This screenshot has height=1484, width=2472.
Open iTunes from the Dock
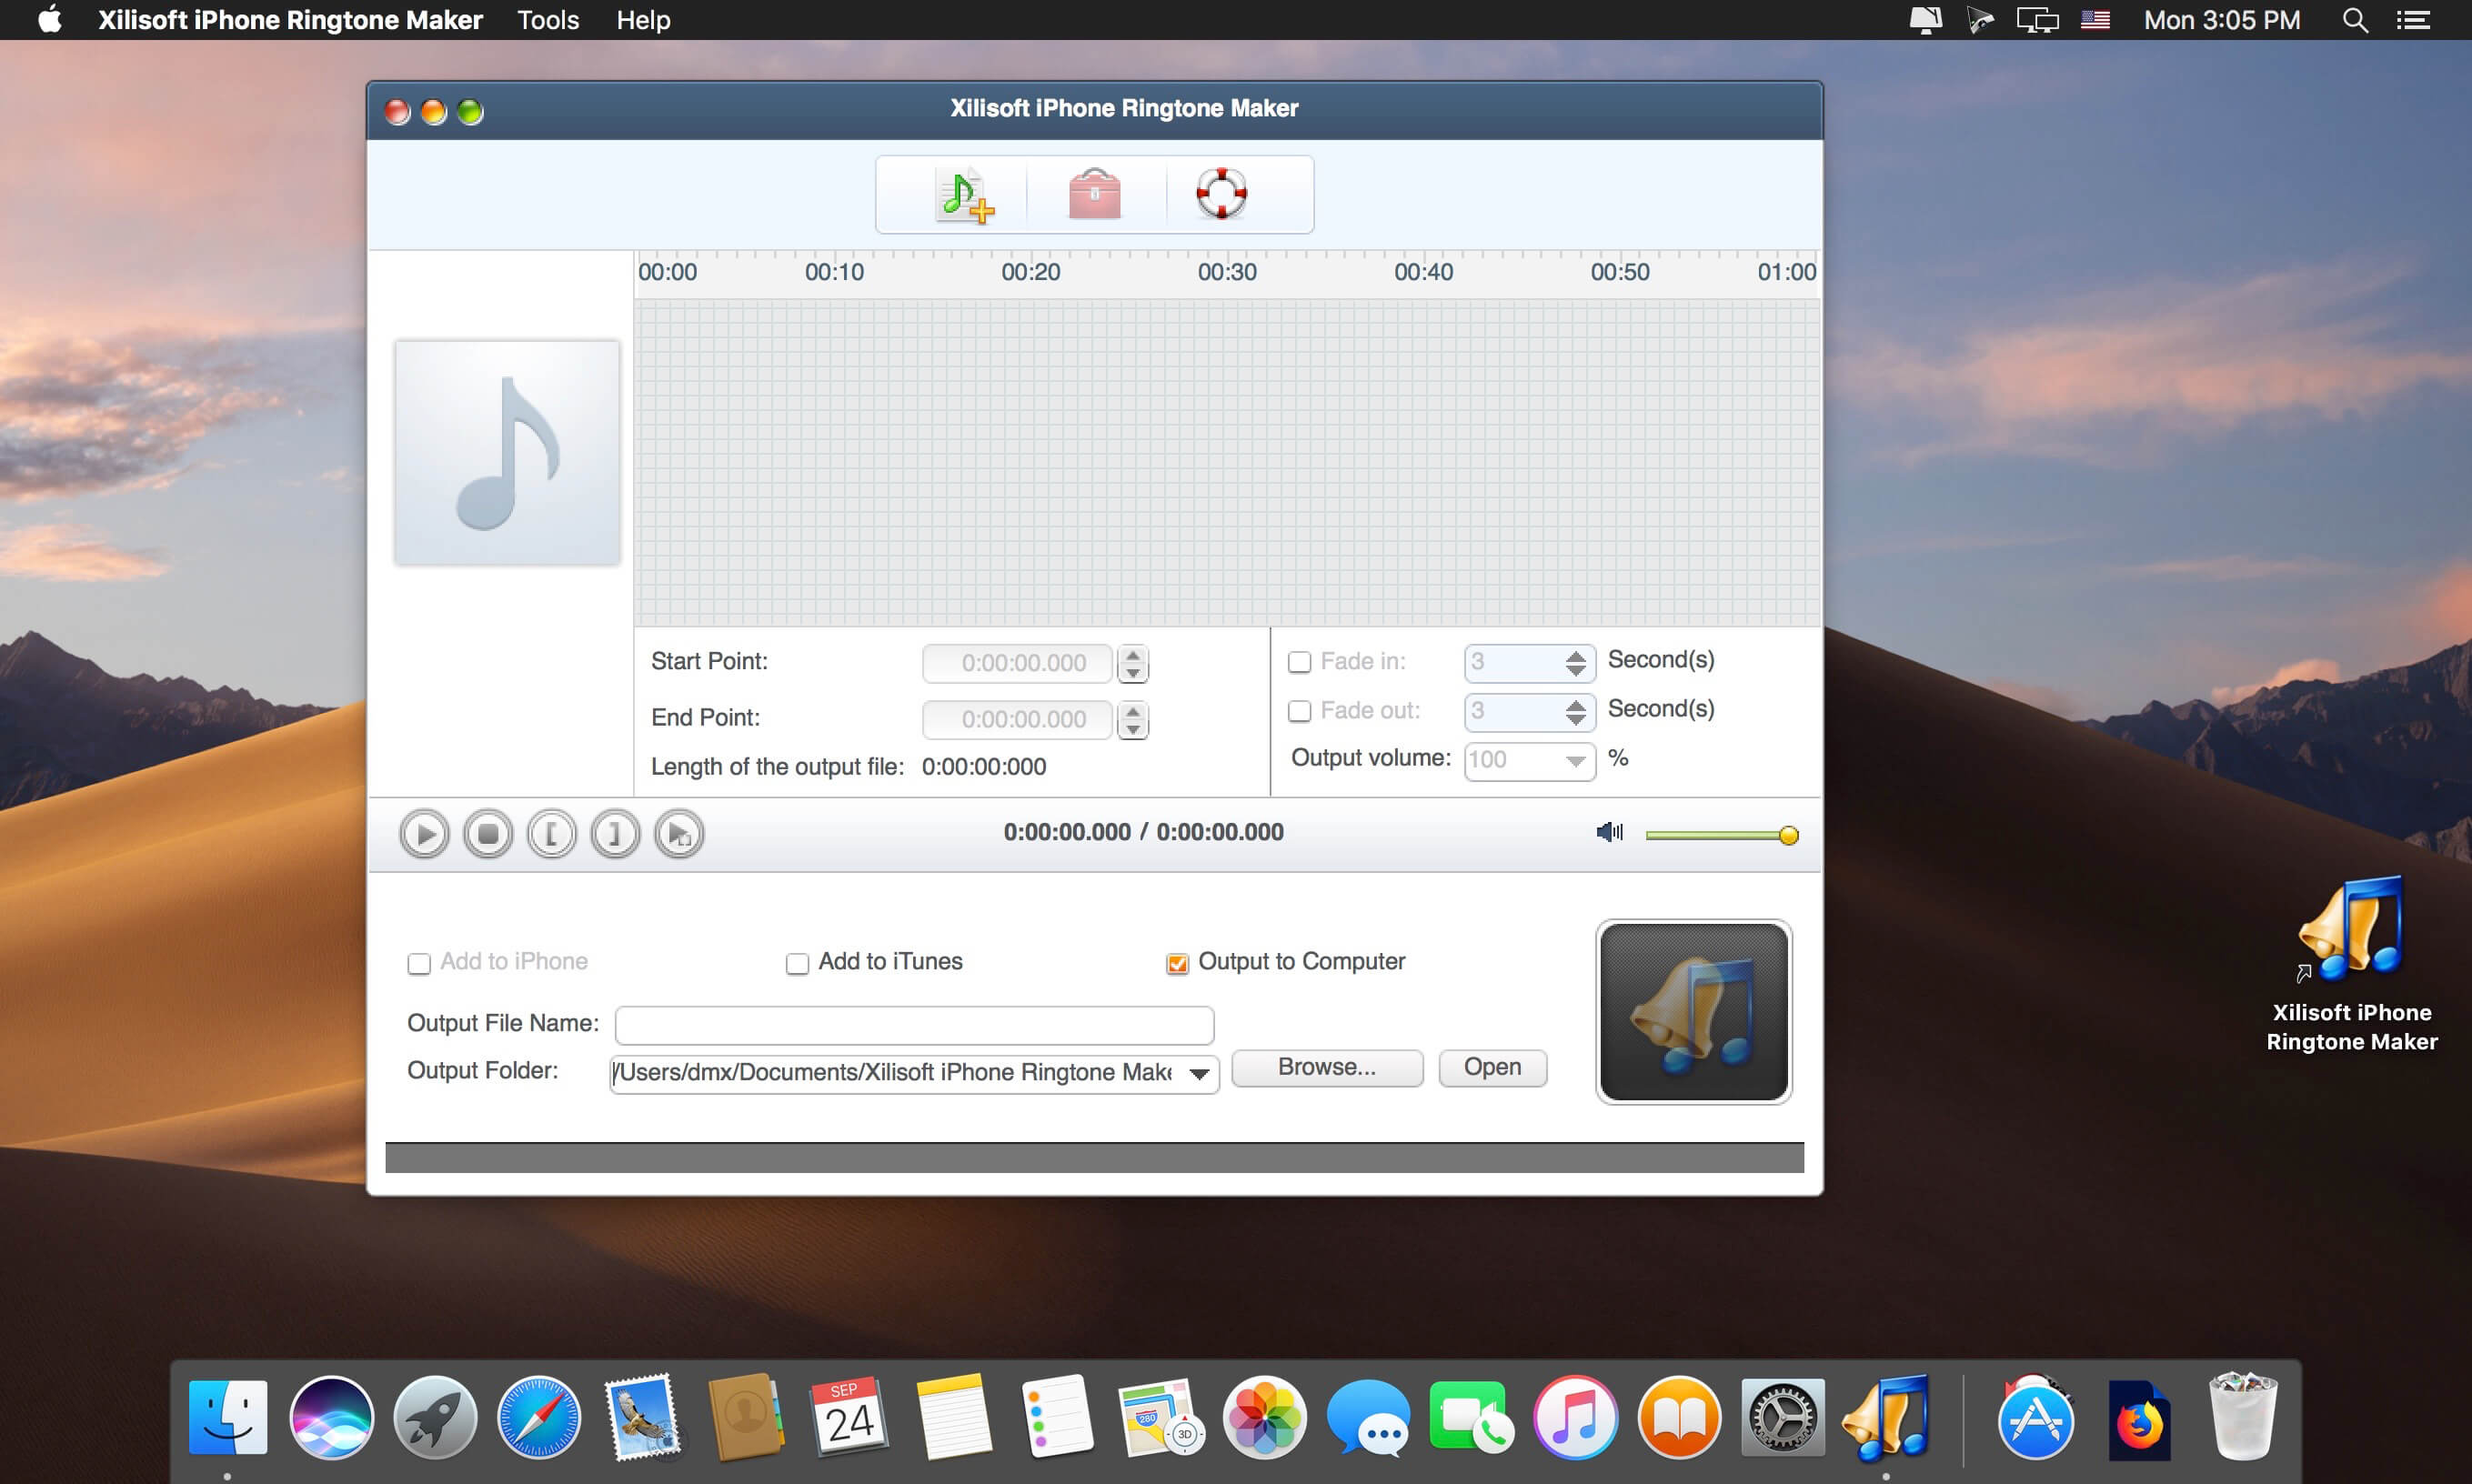[1576, 1418]
